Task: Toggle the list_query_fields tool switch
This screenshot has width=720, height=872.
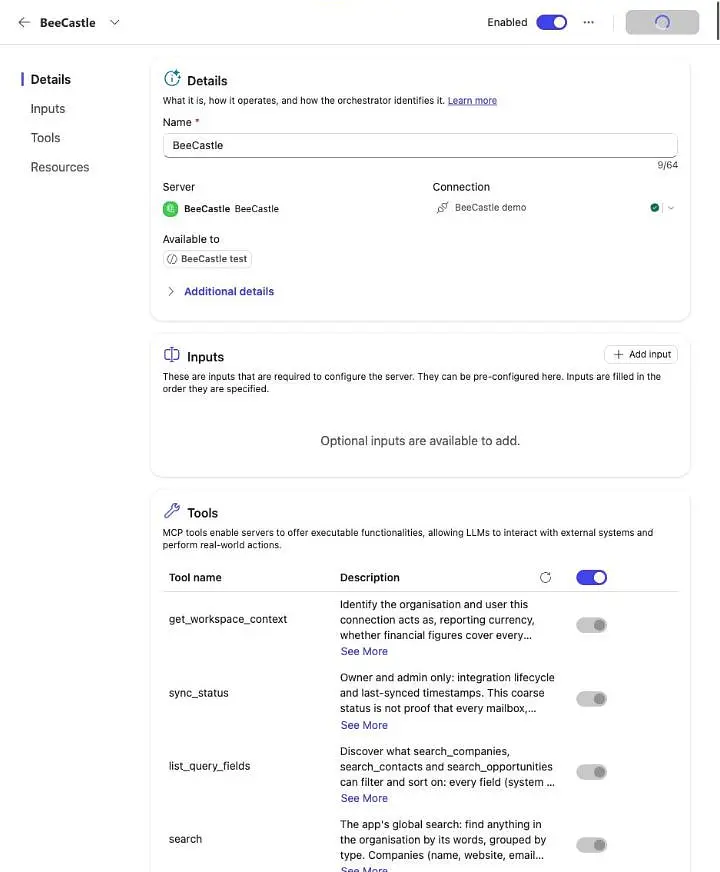Action: click(592, 772)
